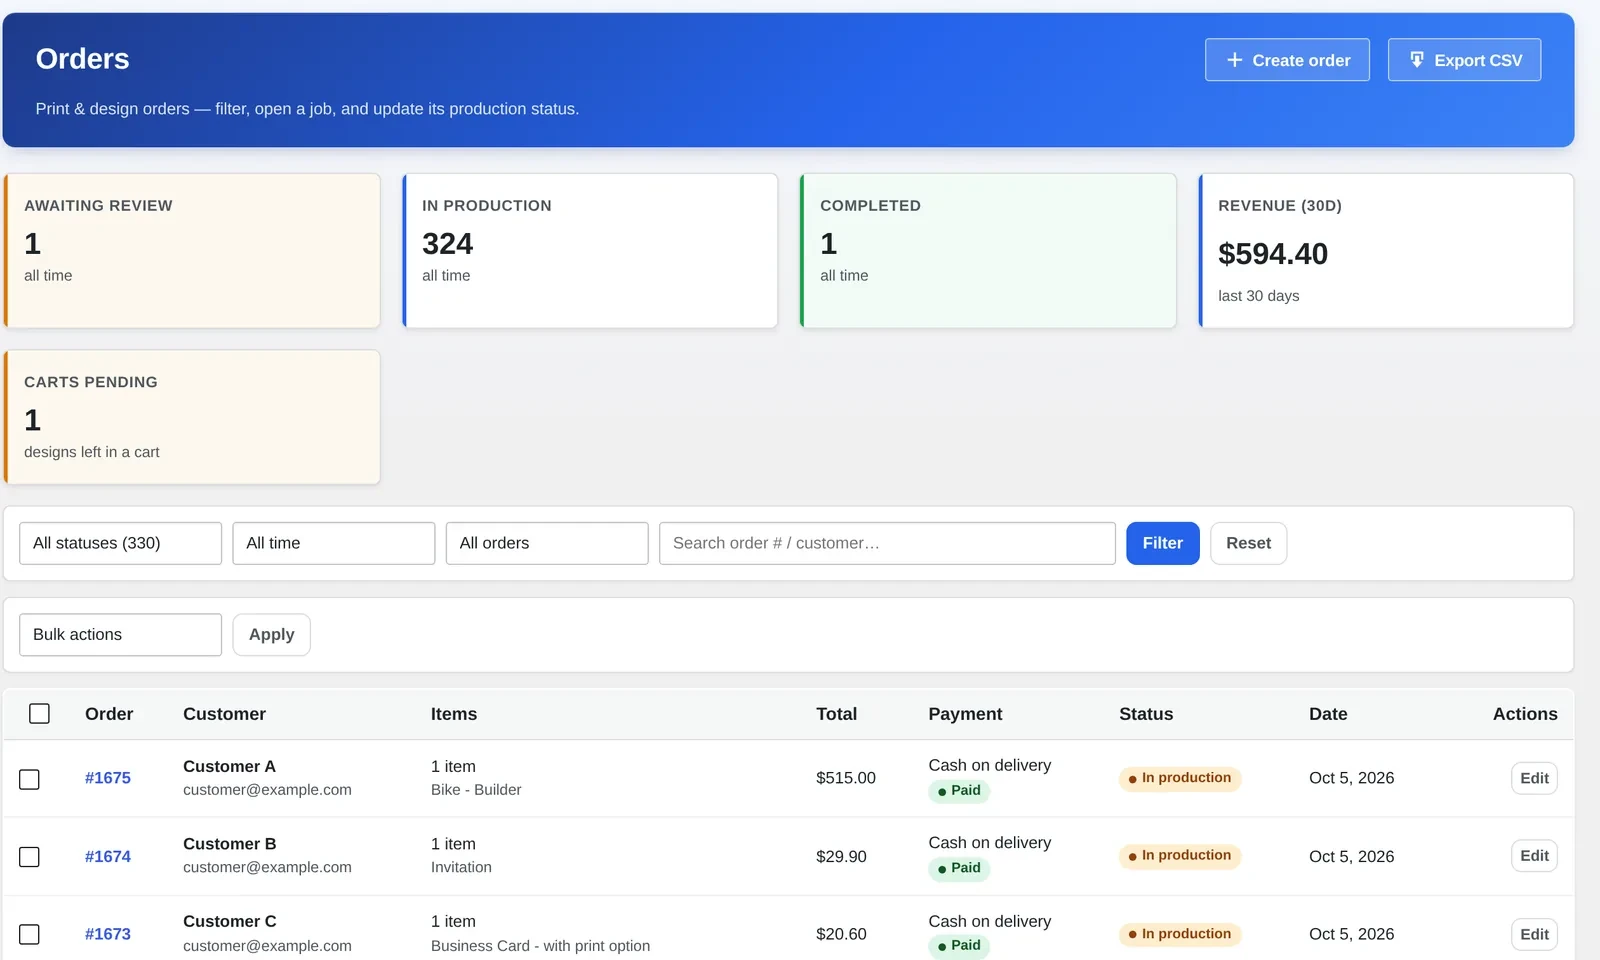Viewport: 1600px width, 960px height.
Task: Click the Total column header
Action: (x=836, y=714)
